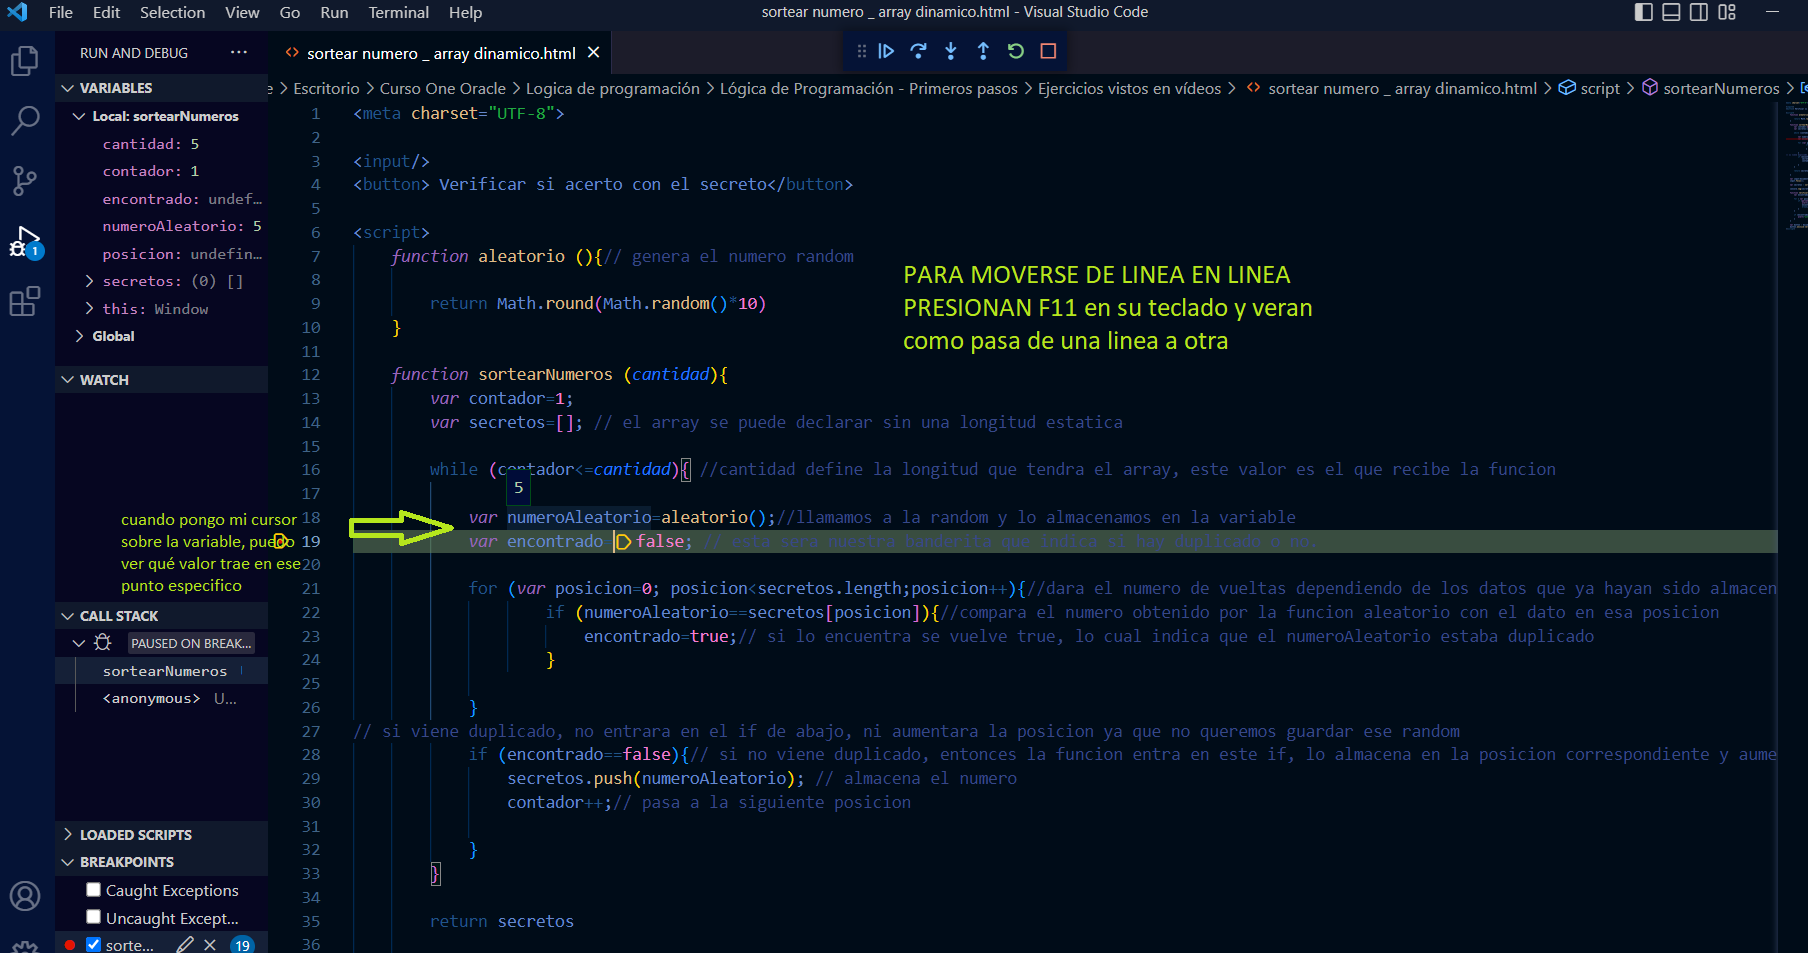Collapse the WATCH section
This screenshot has height=953, width=1808.
(161, 380)
